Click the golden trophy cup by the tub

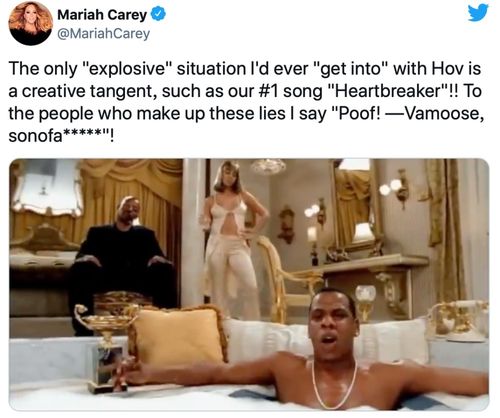pos(105,347)
